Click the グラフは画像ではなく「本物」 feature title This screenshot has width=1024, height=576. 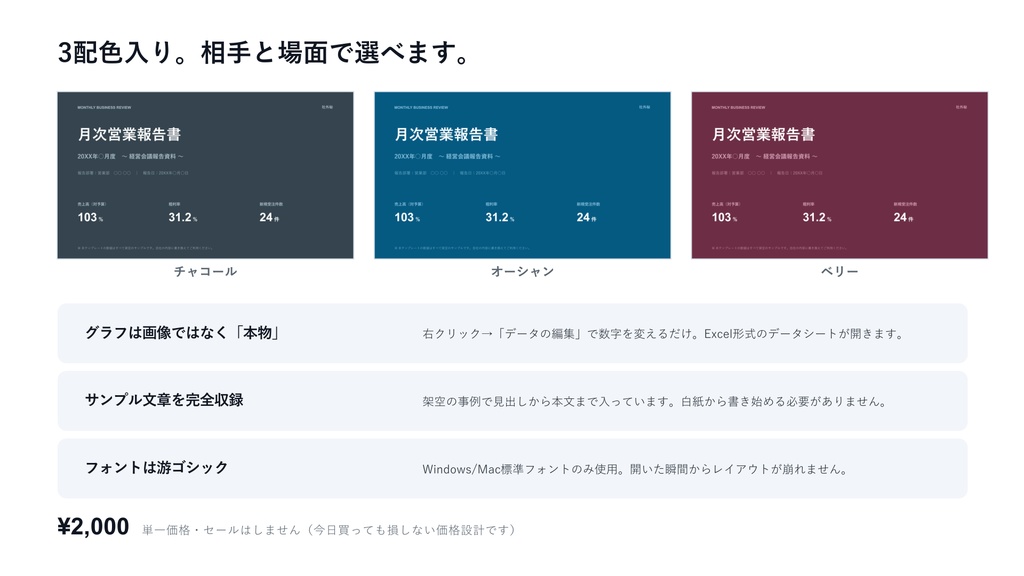click(x=183, y=333)
